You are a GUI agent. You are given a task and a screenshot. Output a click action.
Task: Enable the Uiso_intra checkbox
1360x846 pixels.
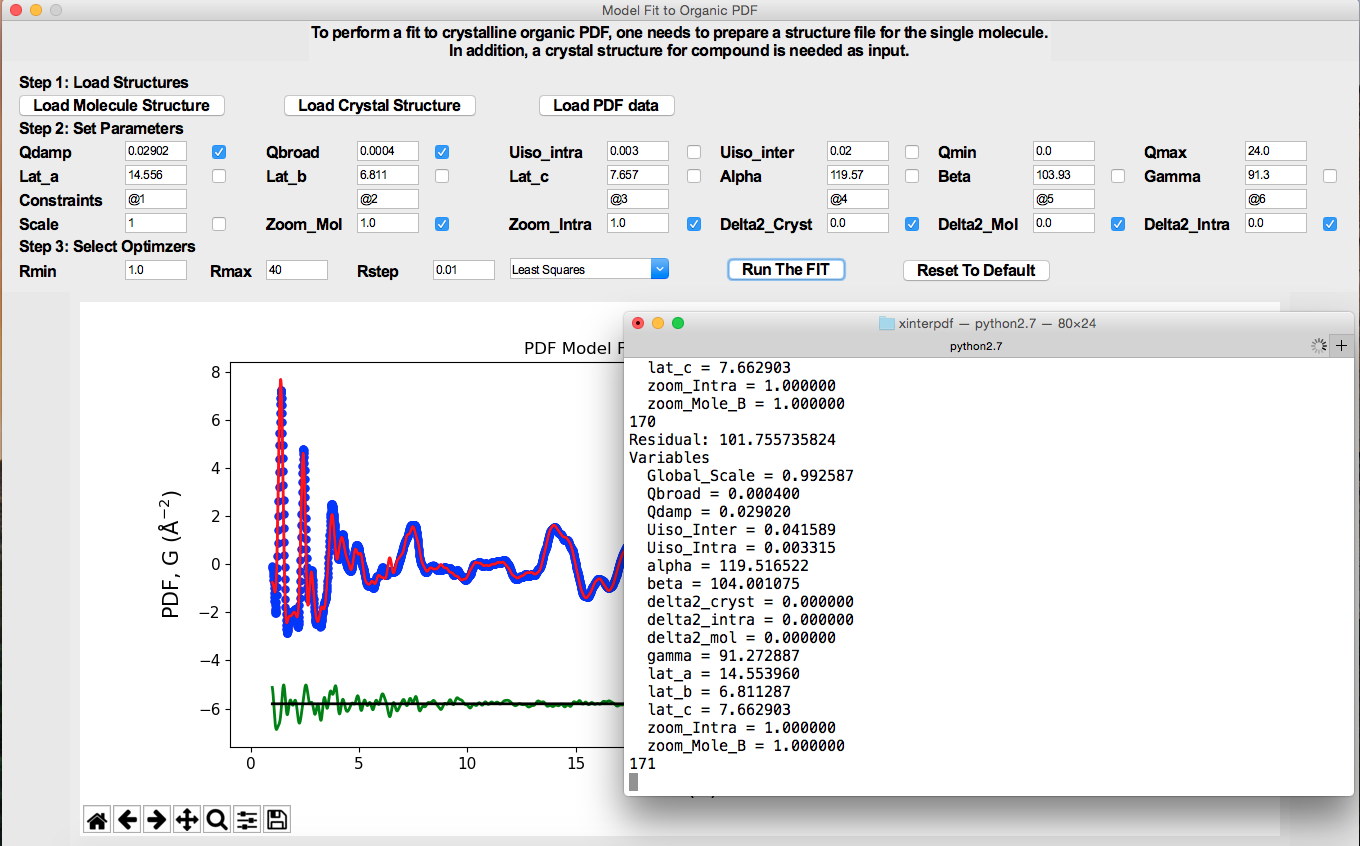click(694, 152)
